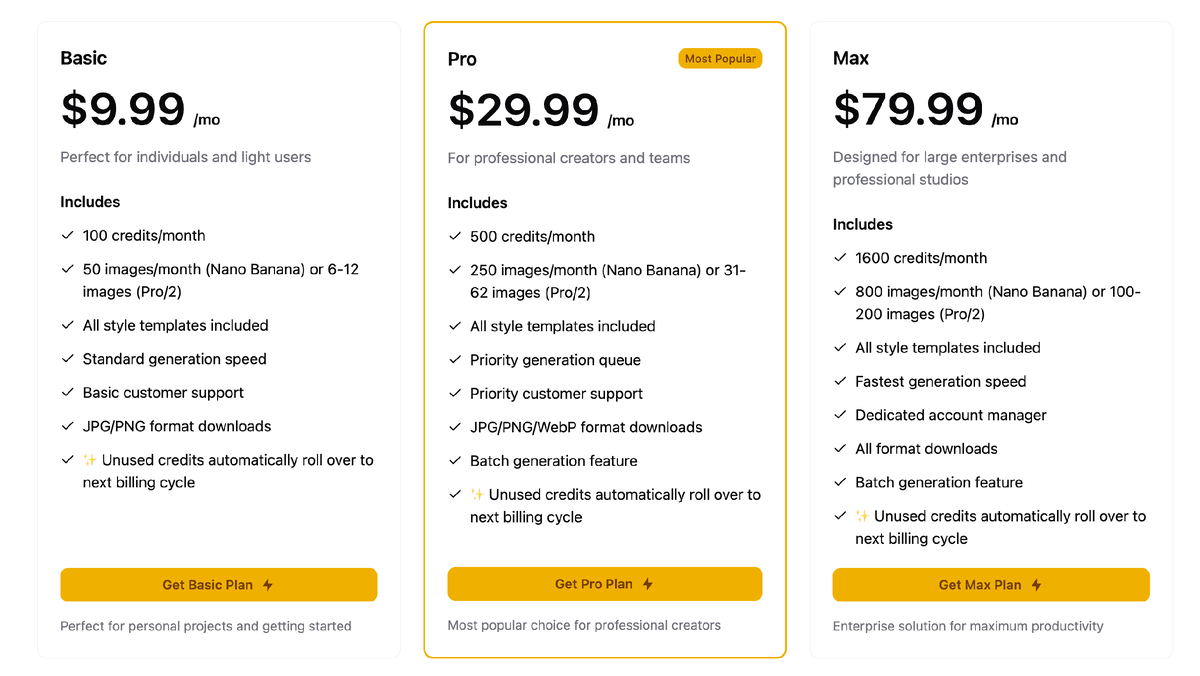Image resolution: width=1200 pixels, height=676 pixels.
Task: Click checkmark beside 500 credits/month
Action: click(x=455, y=237)
